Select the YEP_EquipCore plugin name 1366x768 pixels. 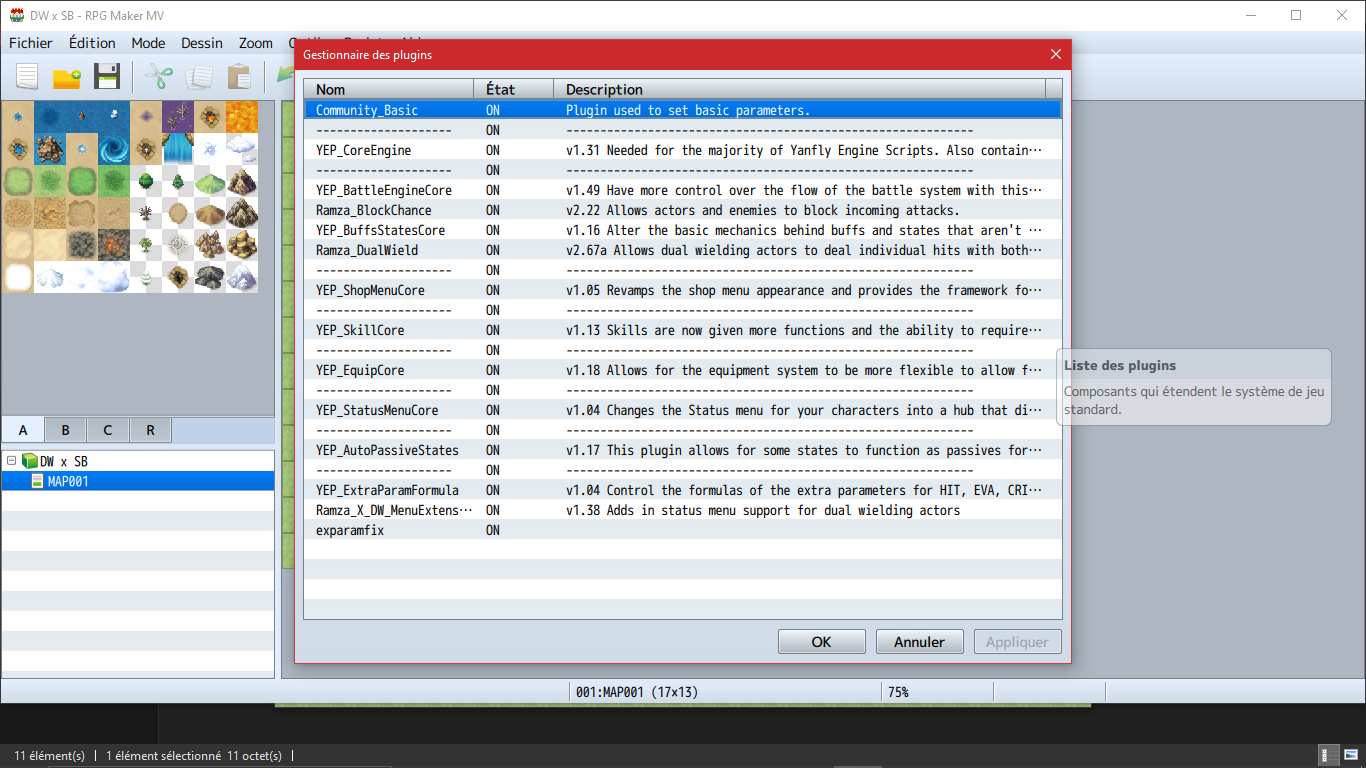point(360,370)
